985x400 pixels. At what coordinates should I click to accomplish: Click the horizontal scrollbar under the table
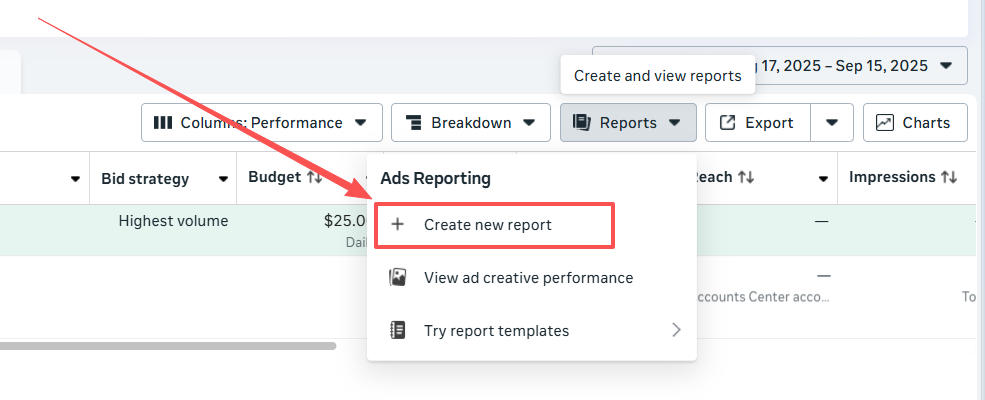(168, 346)
